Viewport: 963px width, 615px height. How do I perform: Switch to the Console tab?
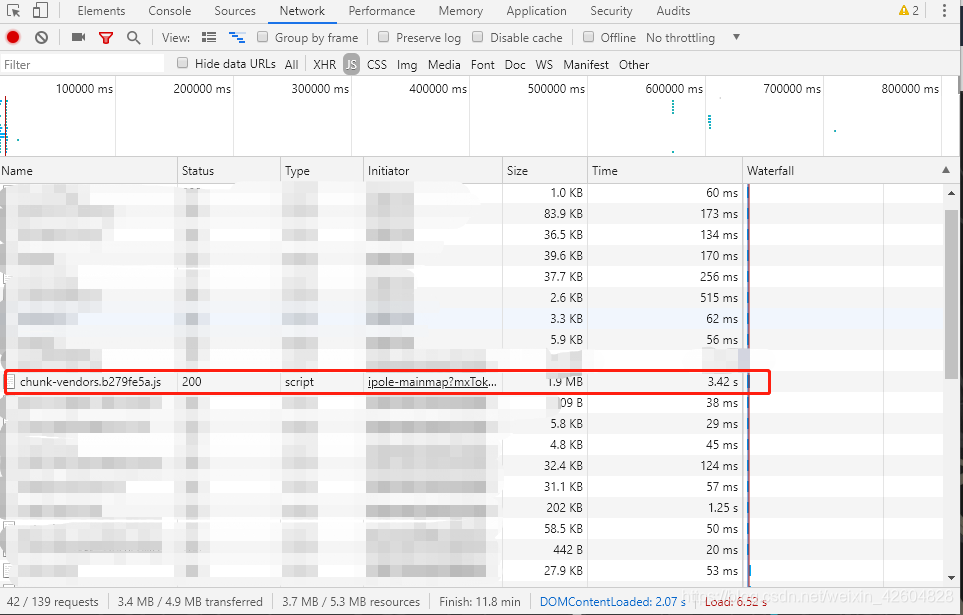click(170, 11)
